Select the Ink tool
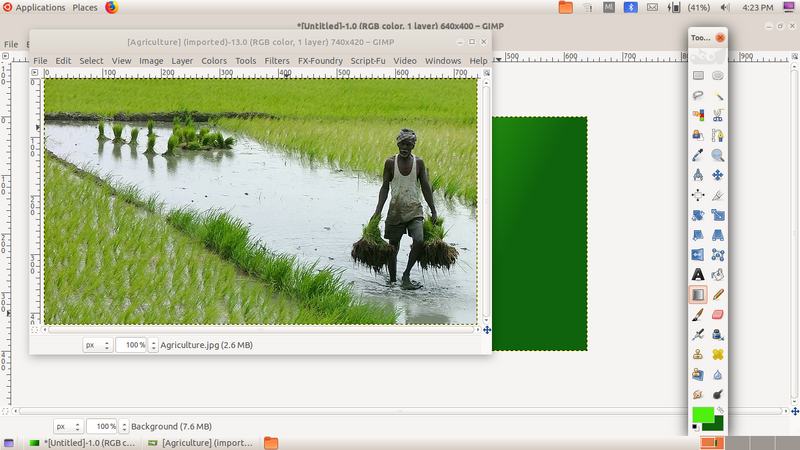Viewport: 800px width, 450px height. click(x=718, y=334)
